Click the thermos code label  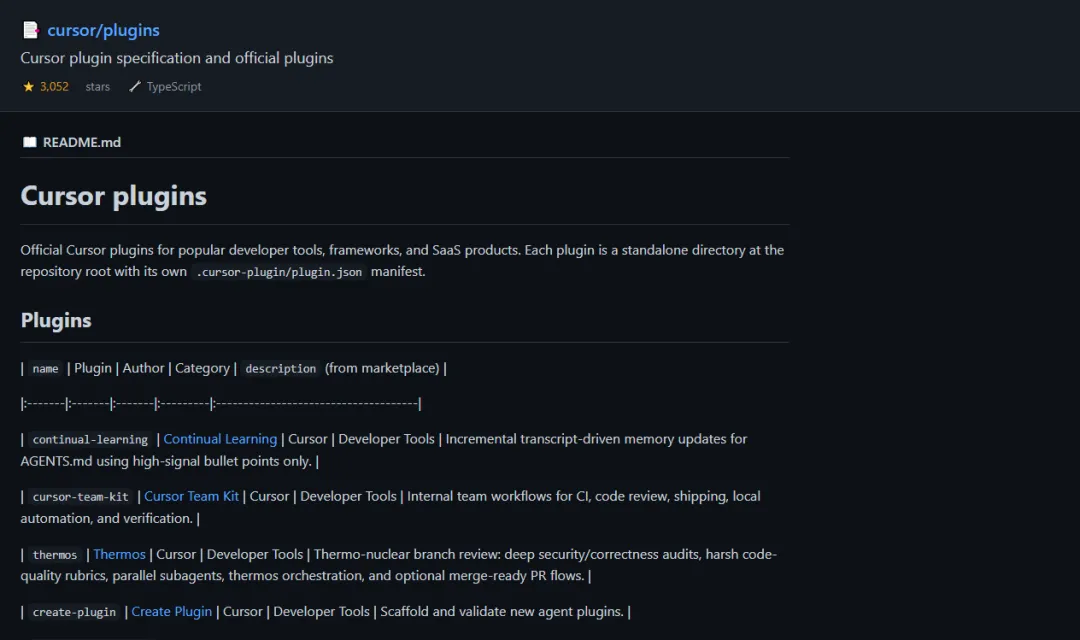tap(55, 555)
